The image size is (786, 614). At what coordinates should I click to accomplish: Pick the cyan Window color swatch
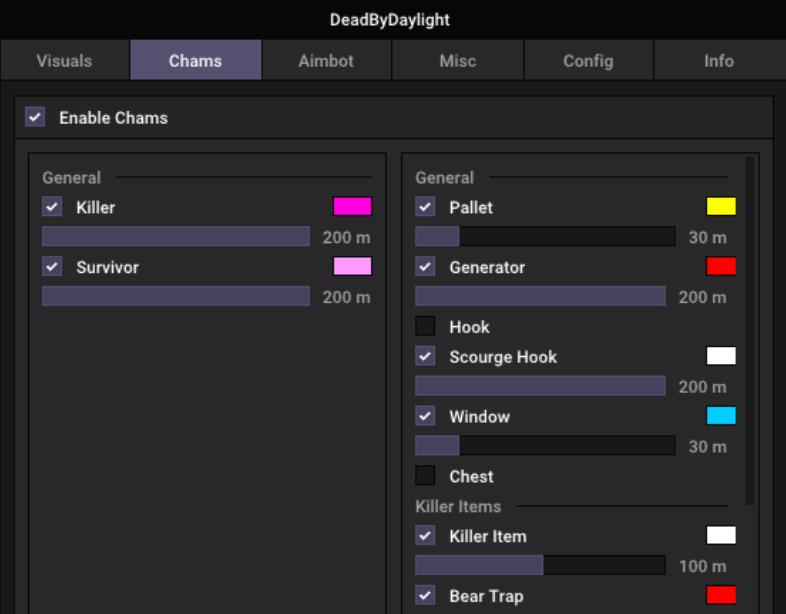pos(721,417)
